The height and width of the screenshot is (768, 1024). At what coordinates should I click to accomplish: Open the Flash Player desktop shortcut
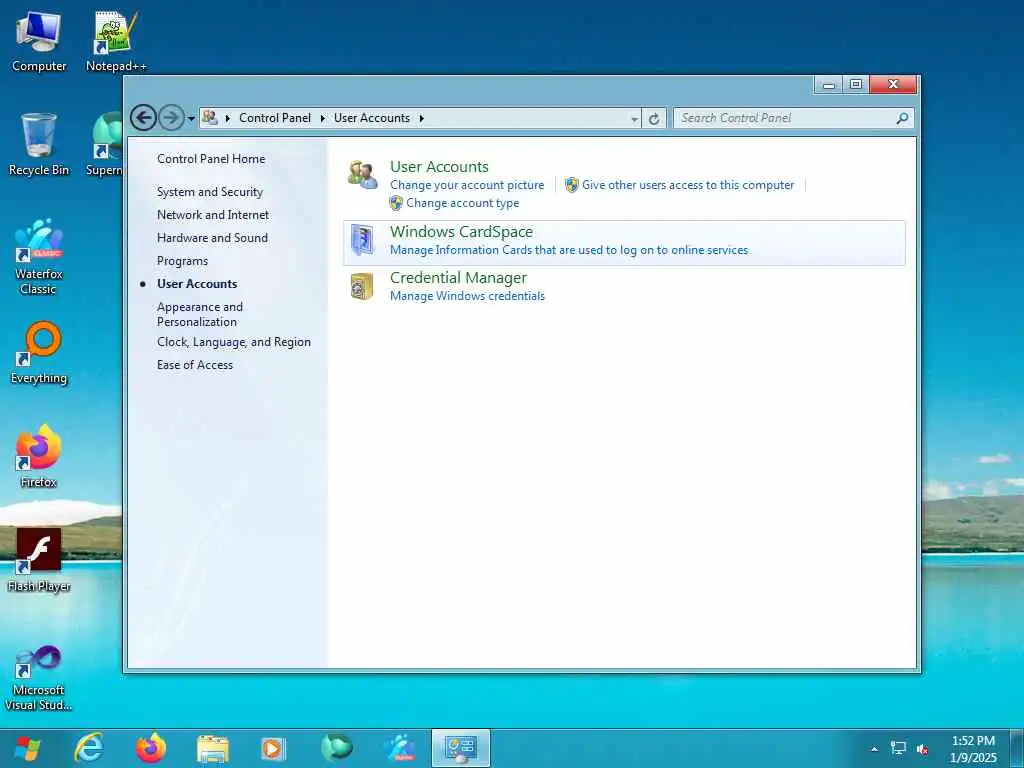pyautogui.click(x=39, y=560)
